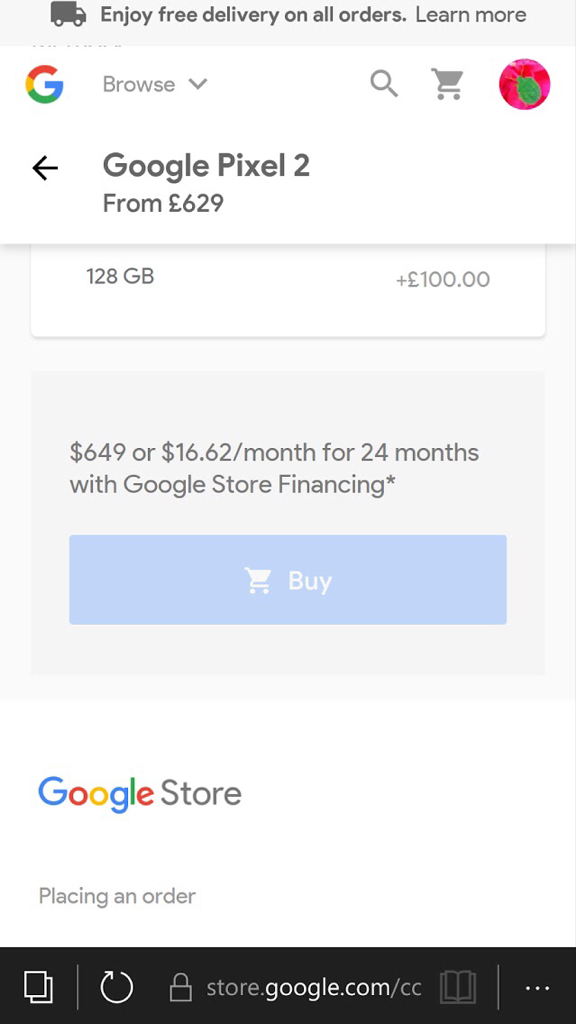The image size is (576, 1024).
Task: Open the shopping cart icon
Action: pos(447,84)
